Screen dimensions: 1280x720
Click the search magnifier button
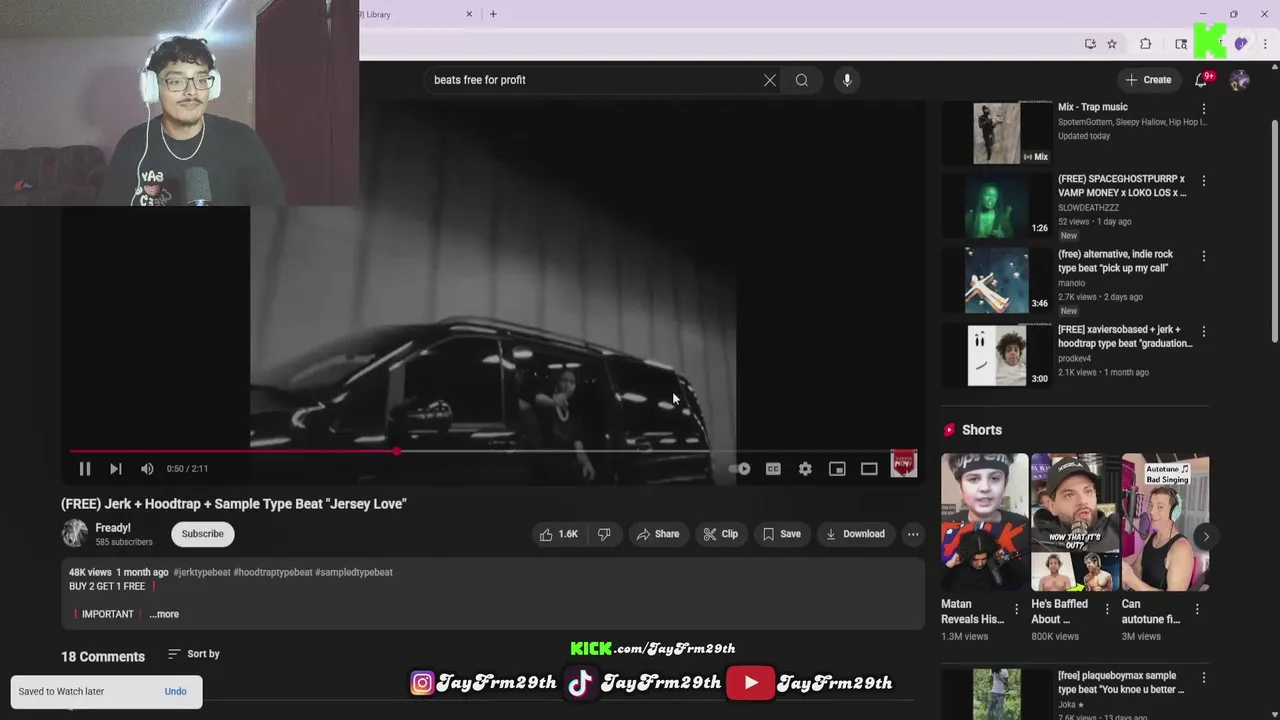(802, 80)
